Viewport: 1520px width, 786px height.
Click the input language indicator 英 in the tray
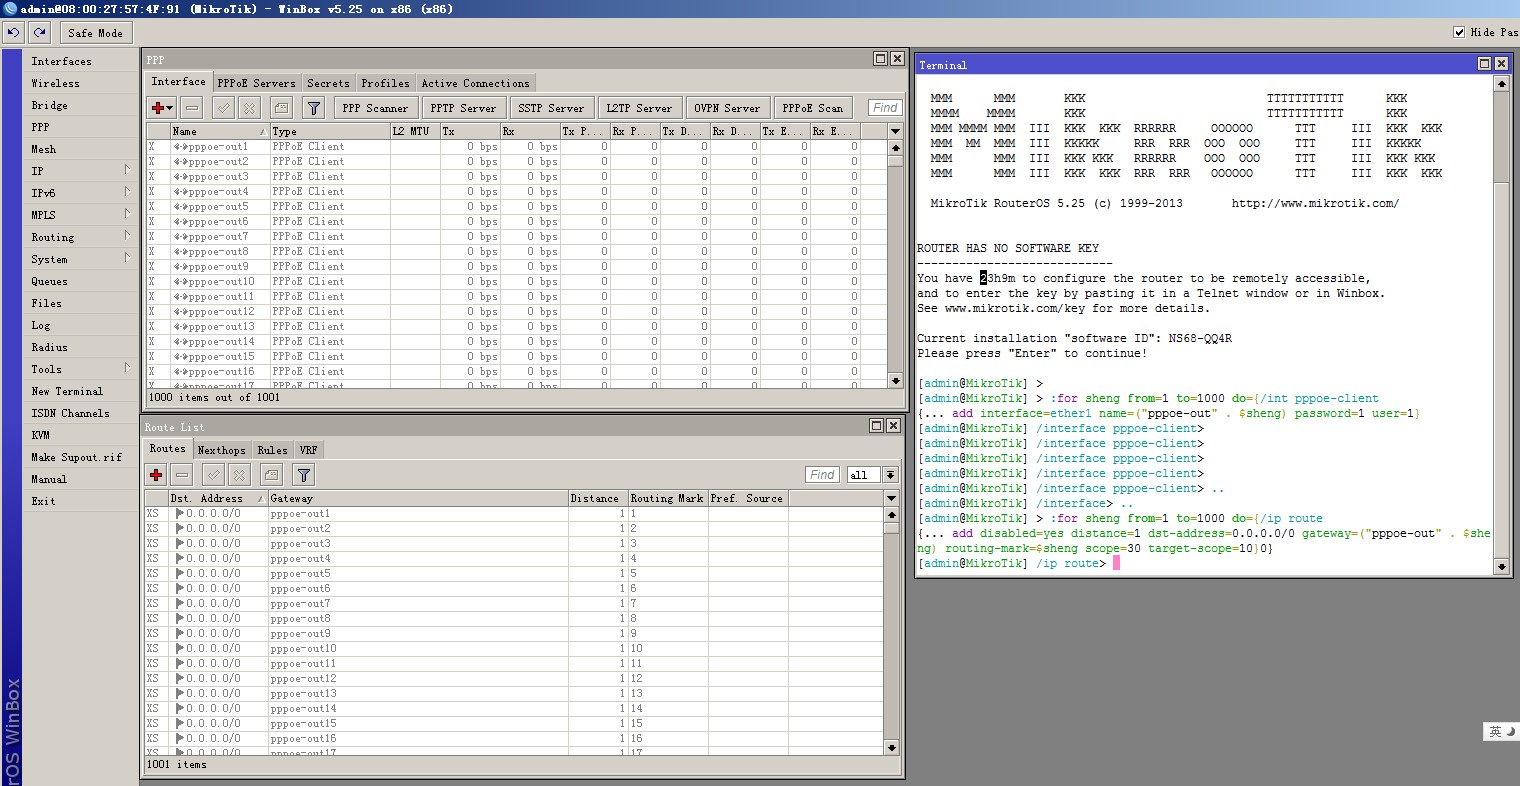[x=1495, y=732]
